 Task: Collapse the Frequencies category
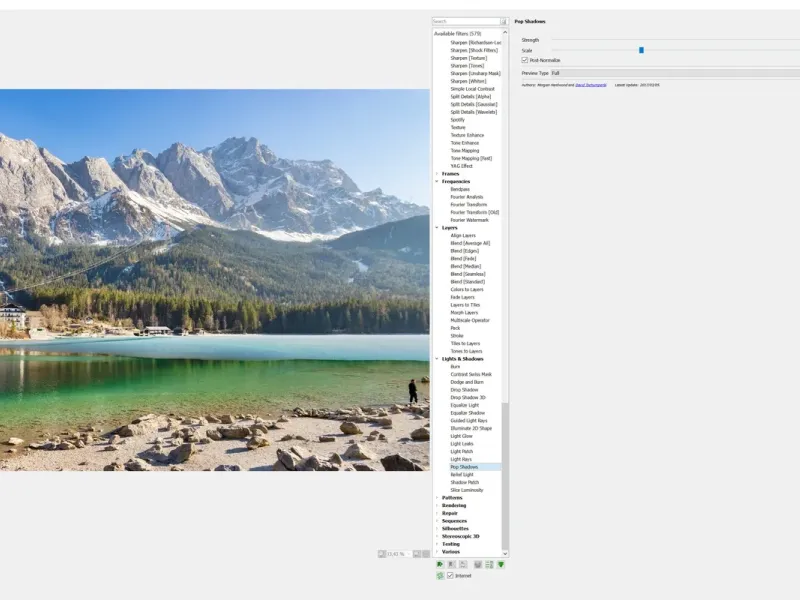(x=437, y=181)
